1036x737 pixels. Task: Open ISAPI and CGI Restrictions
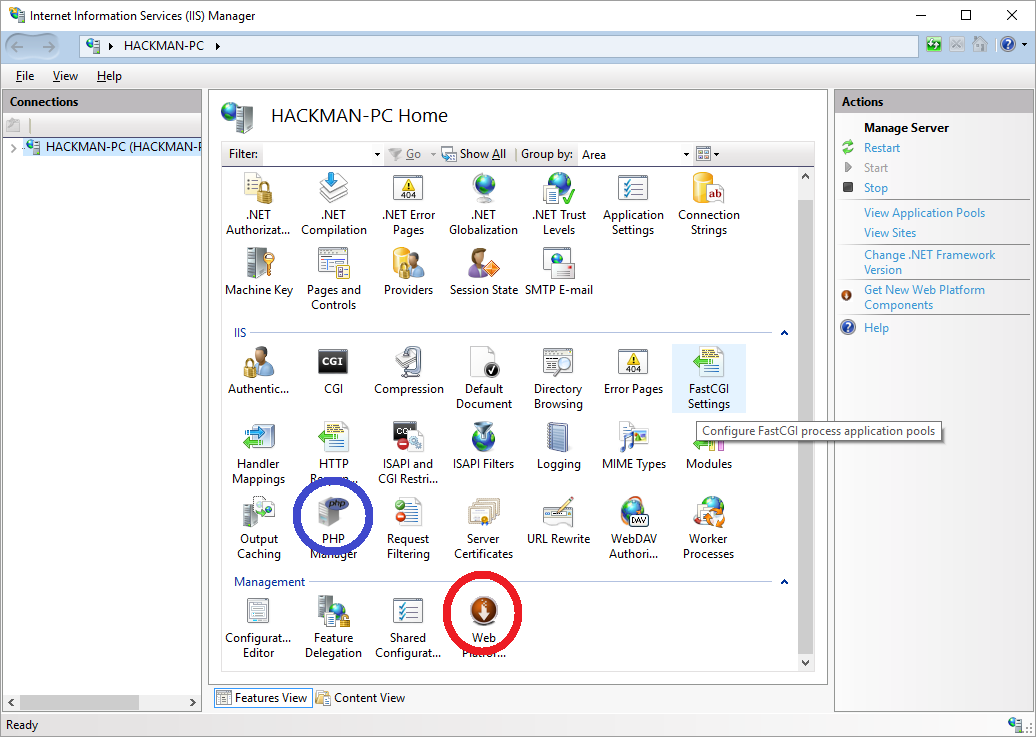click(408, 454)
